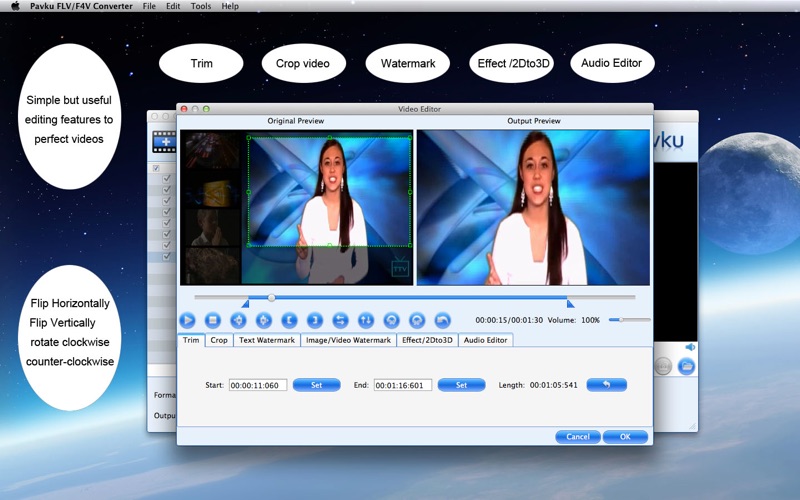Viewport: 800px width, 500px height.
Task: Open Pavku FLV/F4V Converter app menu
Action: coord(81,6)
